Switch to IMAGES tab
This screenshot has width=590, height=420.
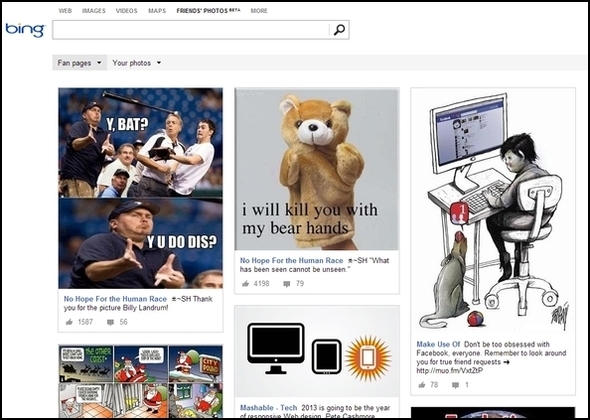tap(94, 11)
